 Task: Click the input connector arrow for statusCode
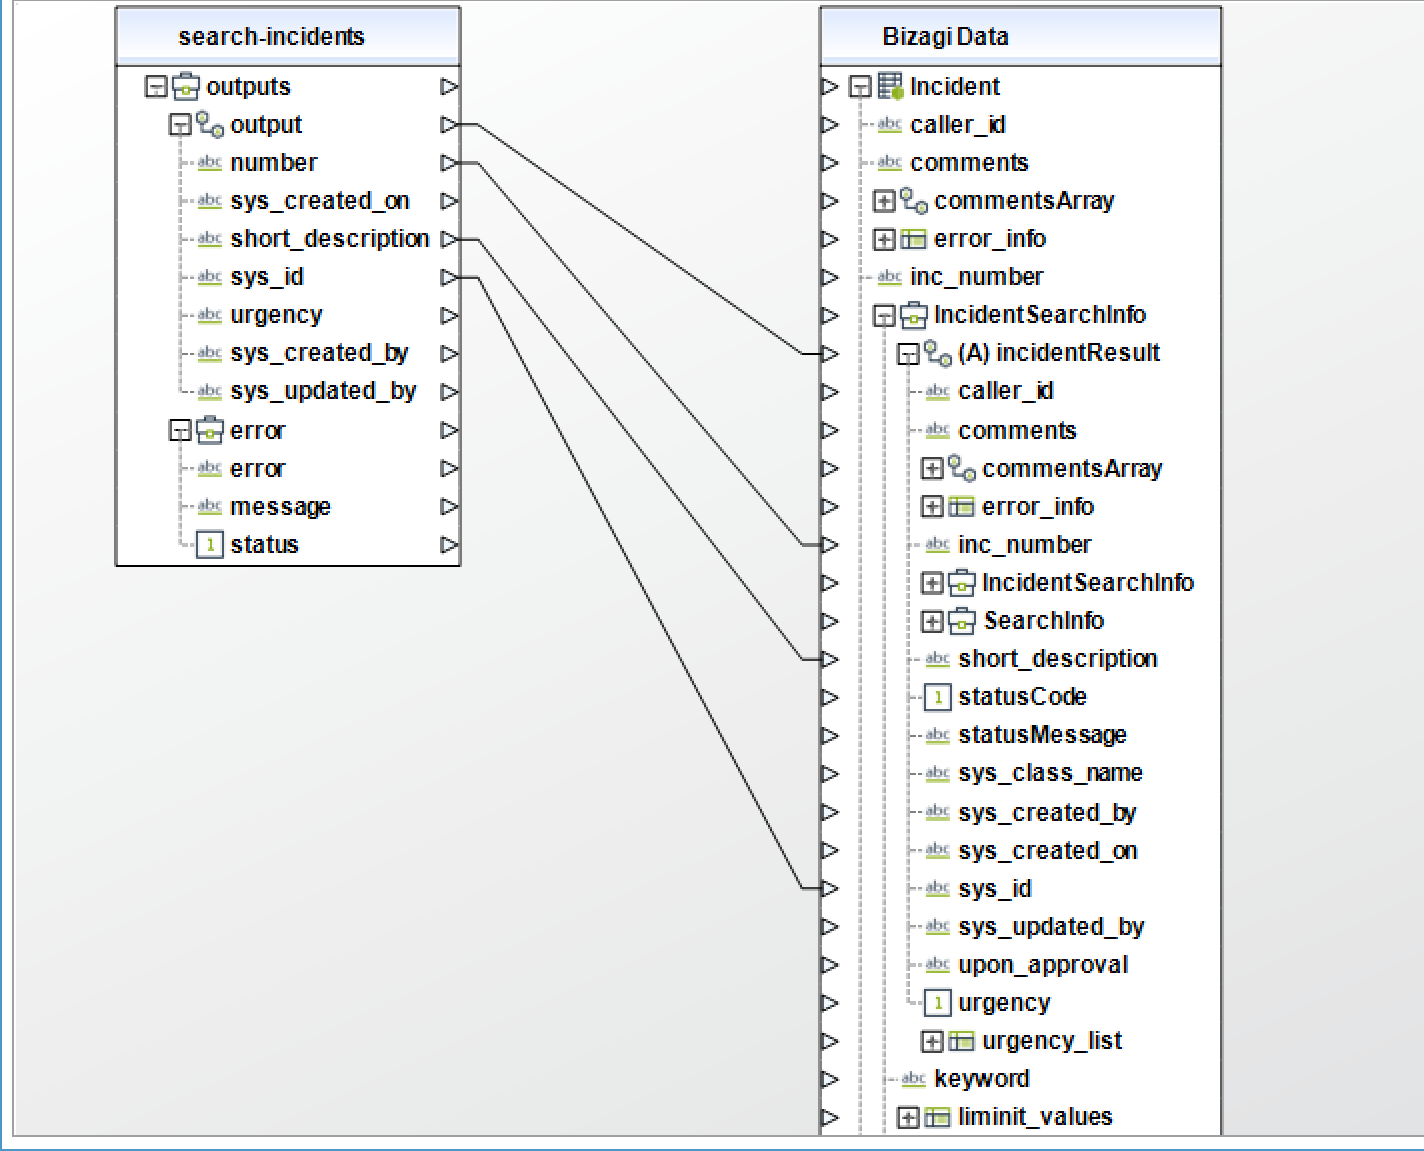(x=830, y=697)
